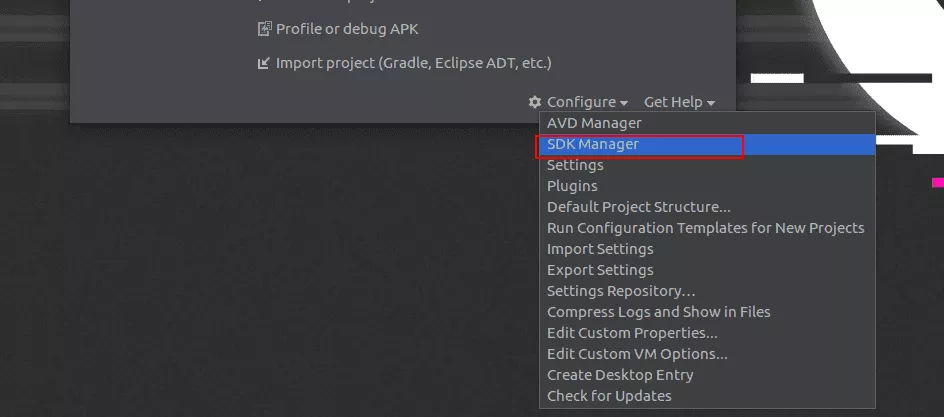Choose Plugins in the menu

pos(572,186)
